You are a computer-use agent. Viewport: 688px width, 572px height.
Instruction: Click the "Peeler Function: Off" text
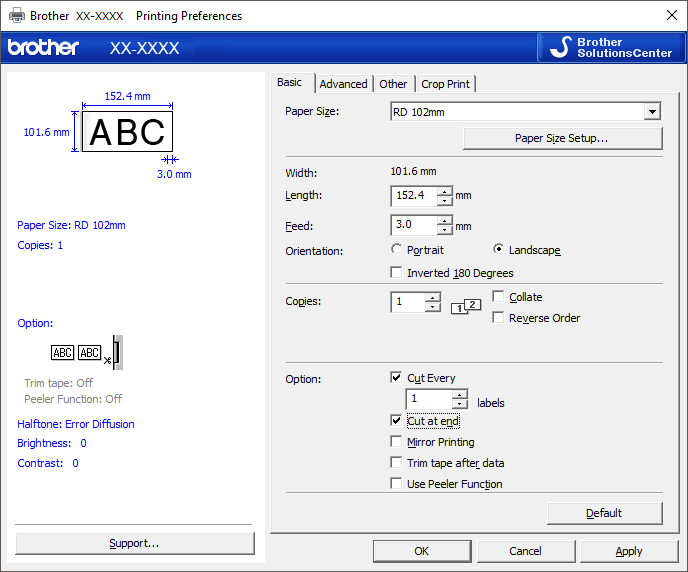coord(73,399)
